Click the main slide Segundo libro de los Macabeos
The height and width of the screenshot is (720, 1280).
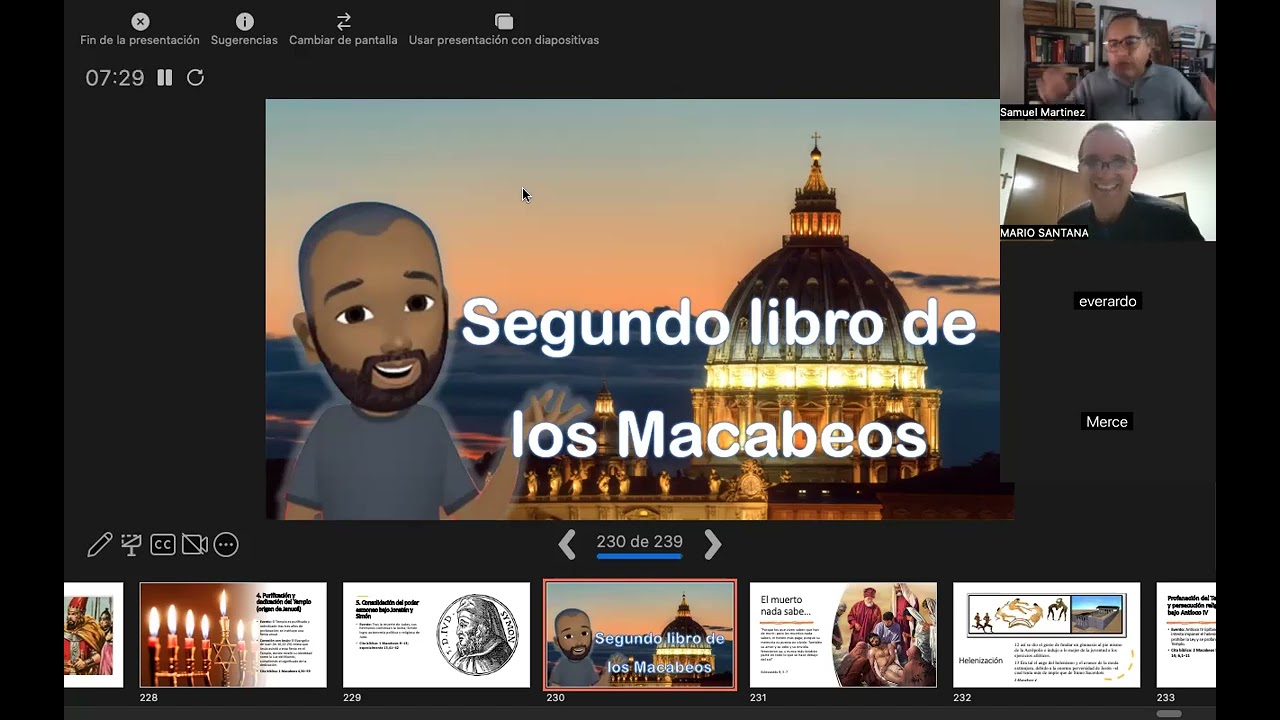(x=639, y=309)
